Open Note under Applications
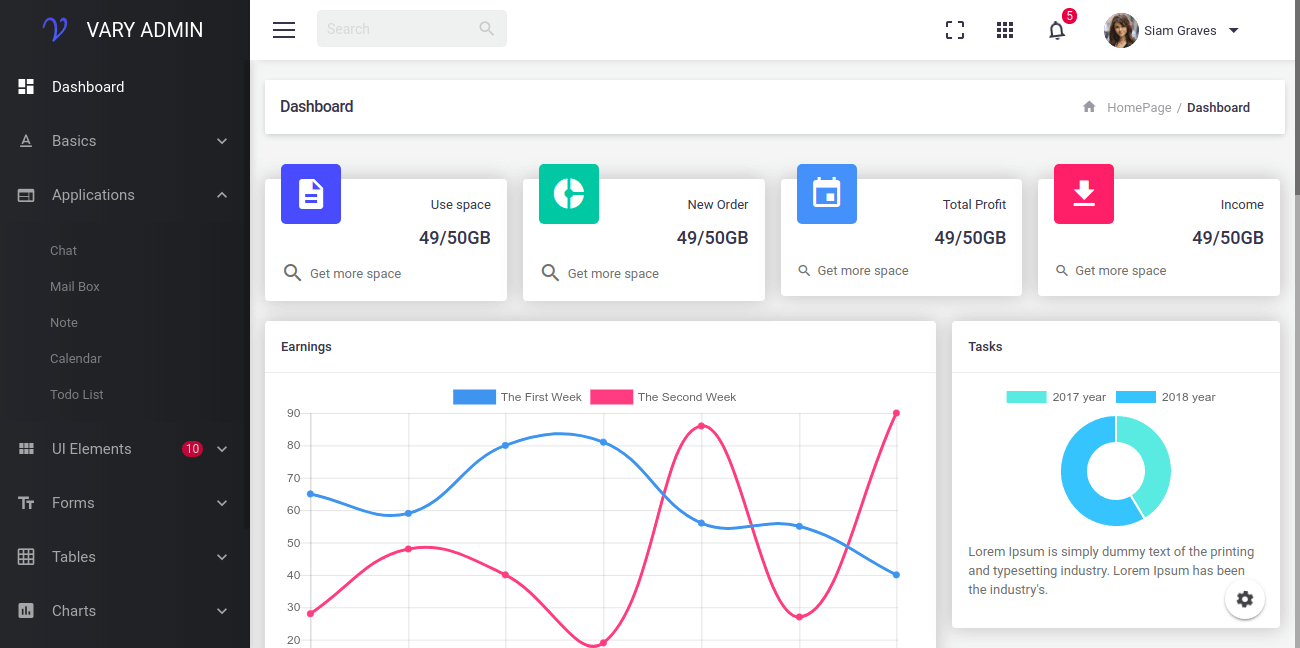Image resolution: width=1300 pixels, height=648 pixels. pos(64,323)
